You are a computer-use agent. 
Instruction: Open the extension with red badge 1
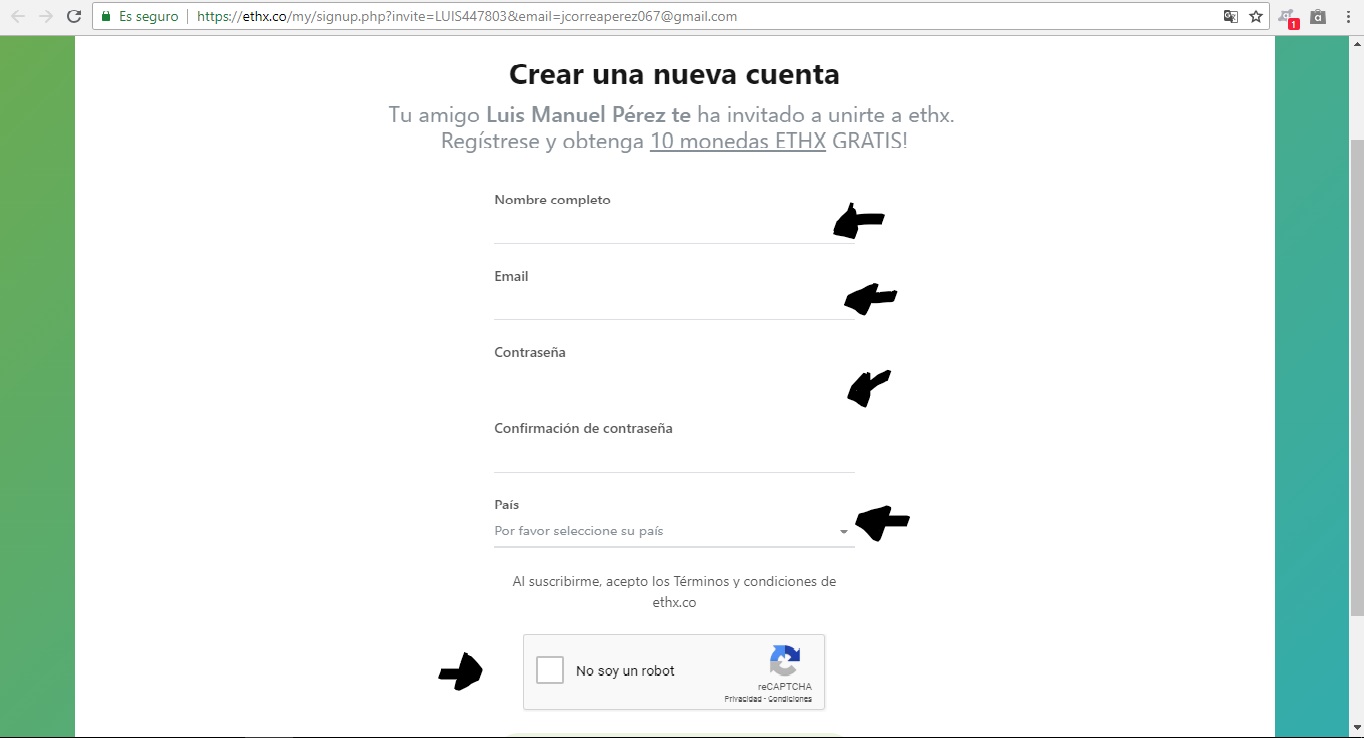1290,18
